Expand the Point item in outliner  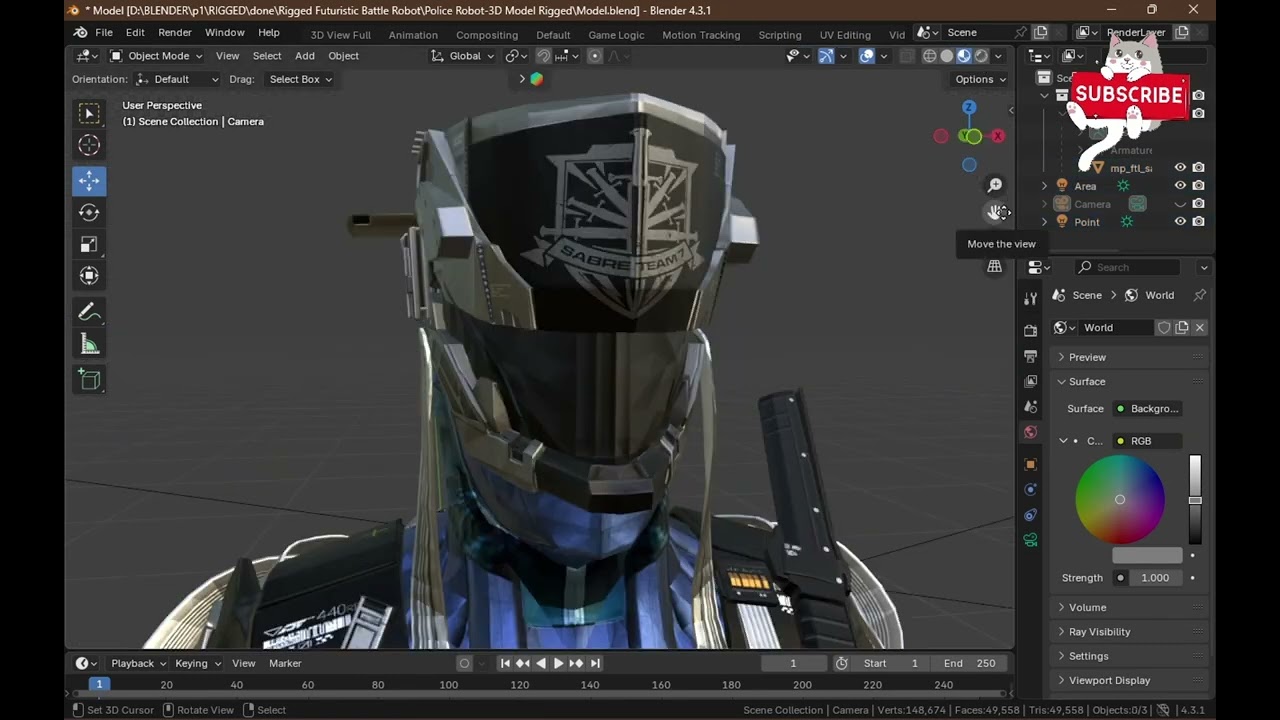click(x=1045, y=222)
